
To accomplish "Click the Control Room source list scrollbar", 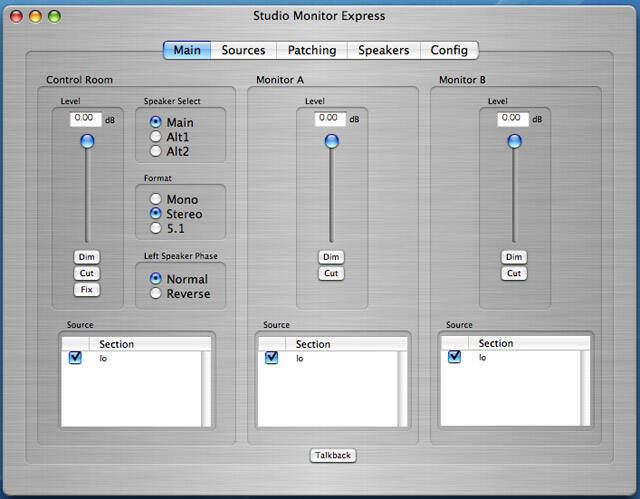I will click(x=207, y=389).
